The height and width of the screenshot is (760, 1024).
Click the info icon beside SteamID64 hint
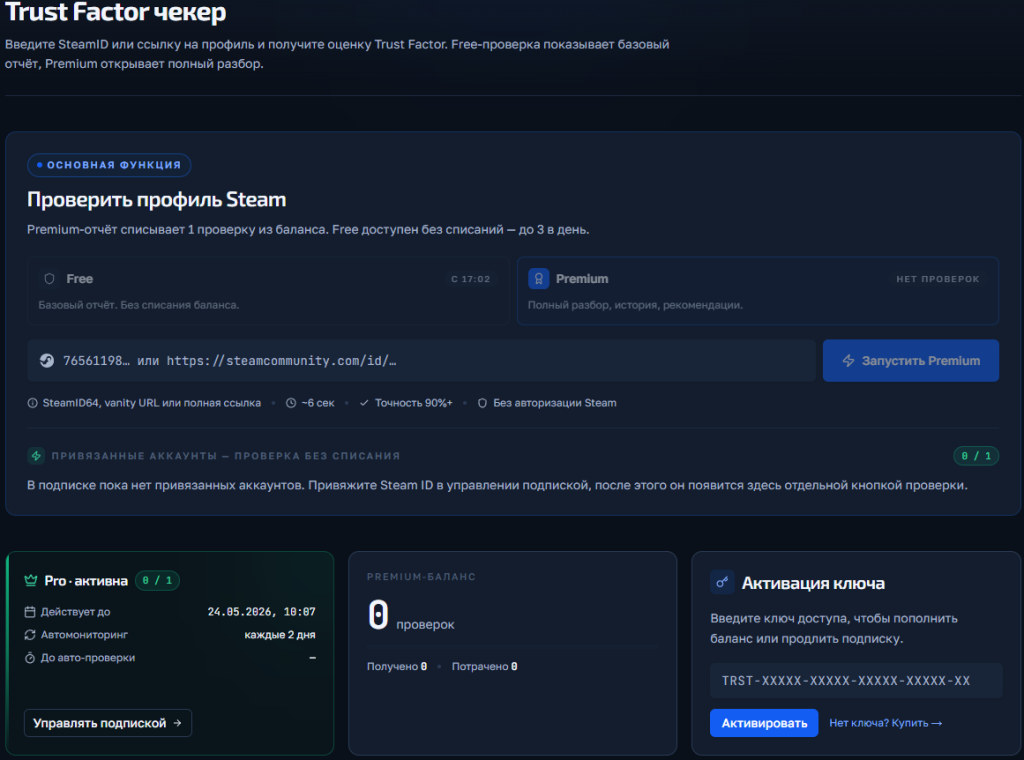pos(33,403)
